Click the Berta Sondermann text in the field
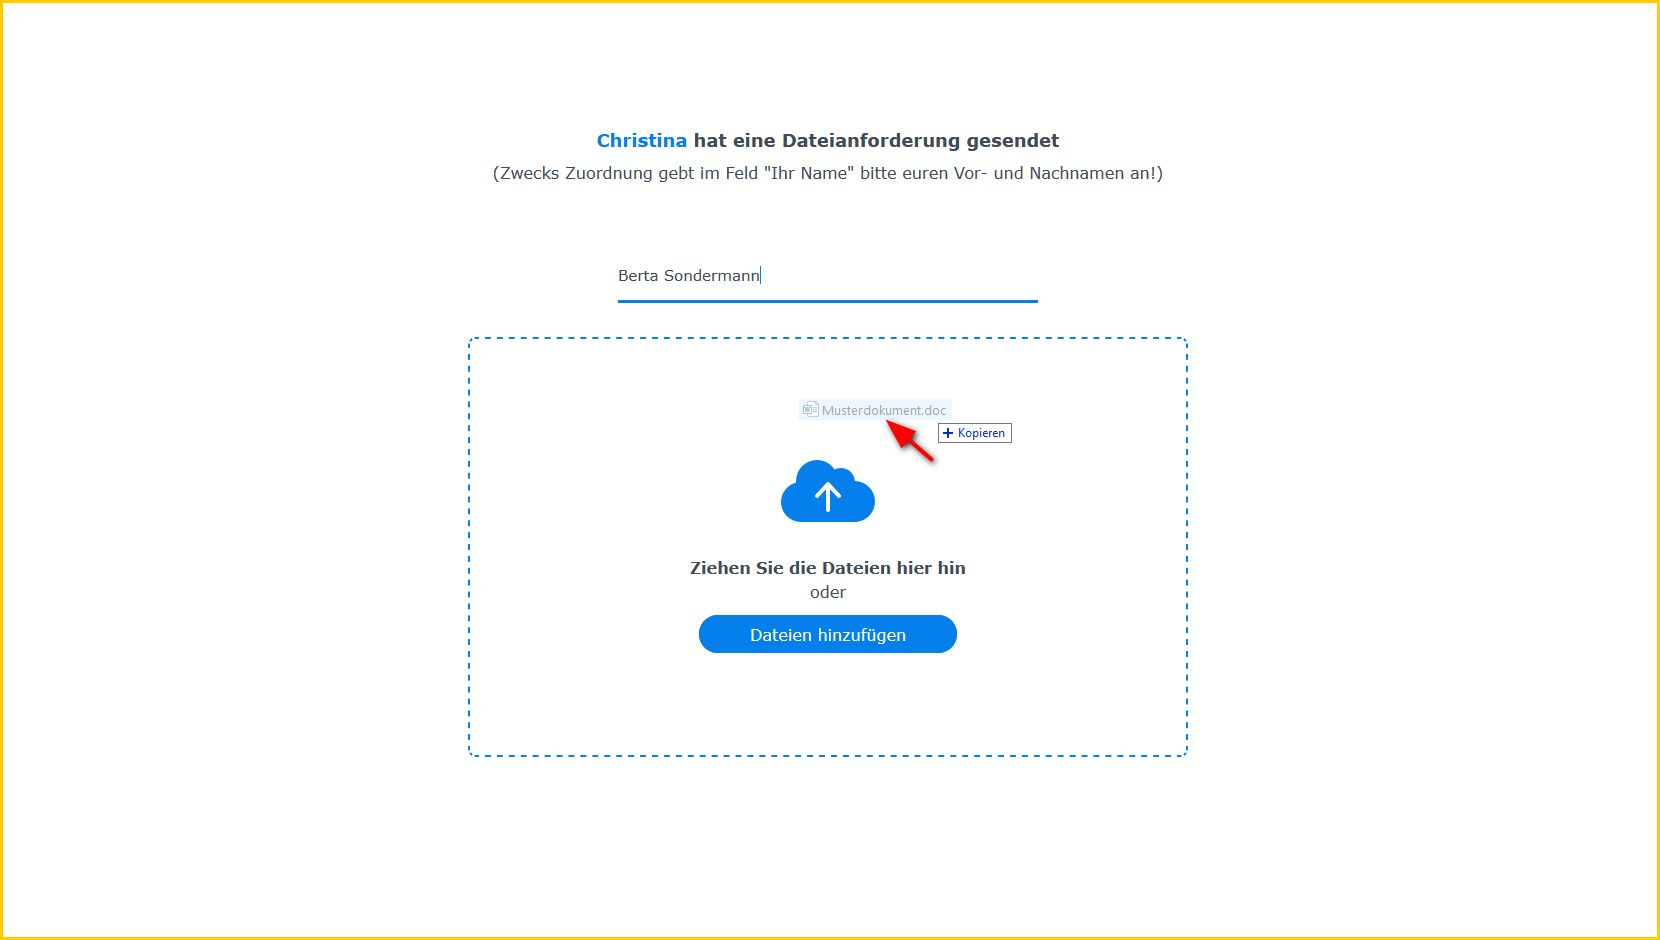1660x940 pixels. [x=688, y=276]
